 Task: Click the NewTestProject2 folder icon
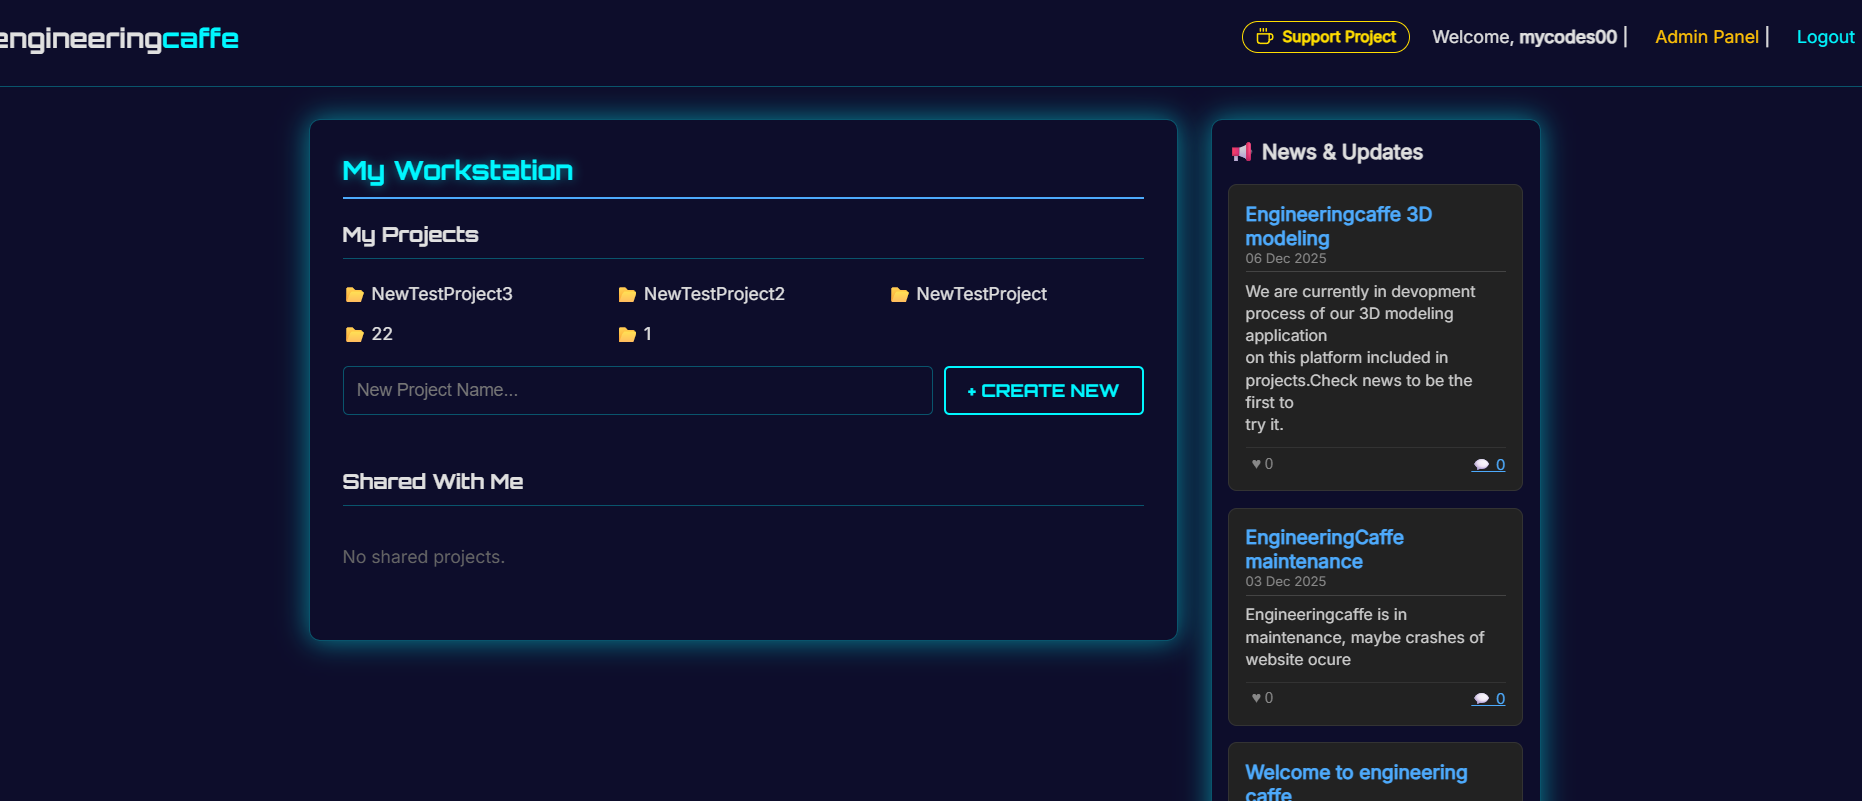pos(627,294)
